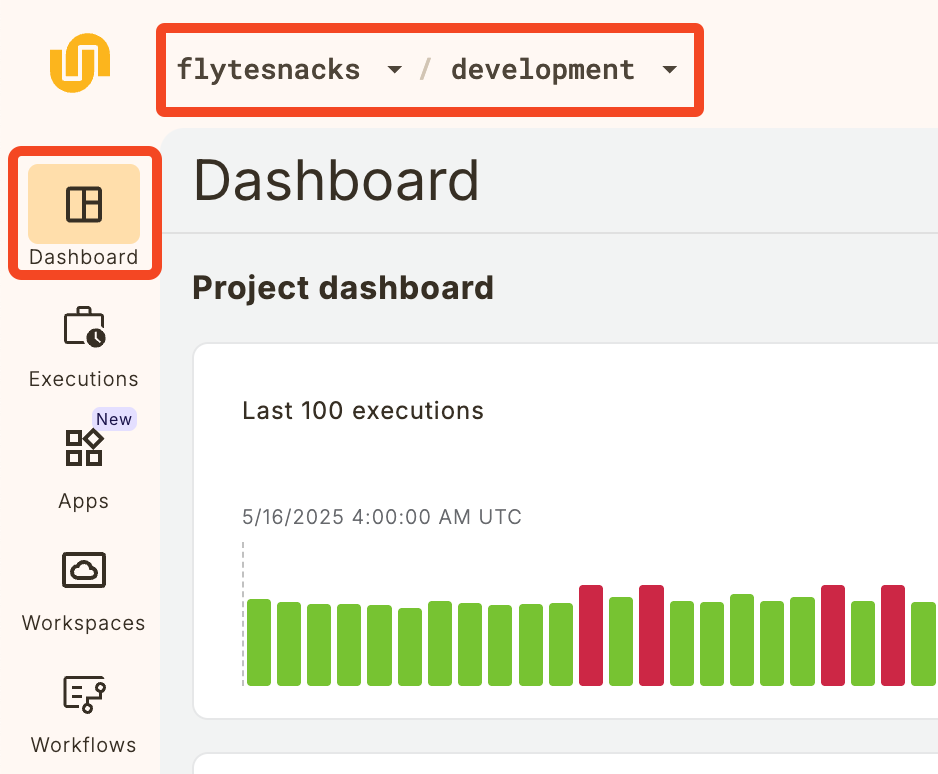Select the Apps grid icon
The image size is (938, 774).
pyautogui.click(x=84, y=448)
